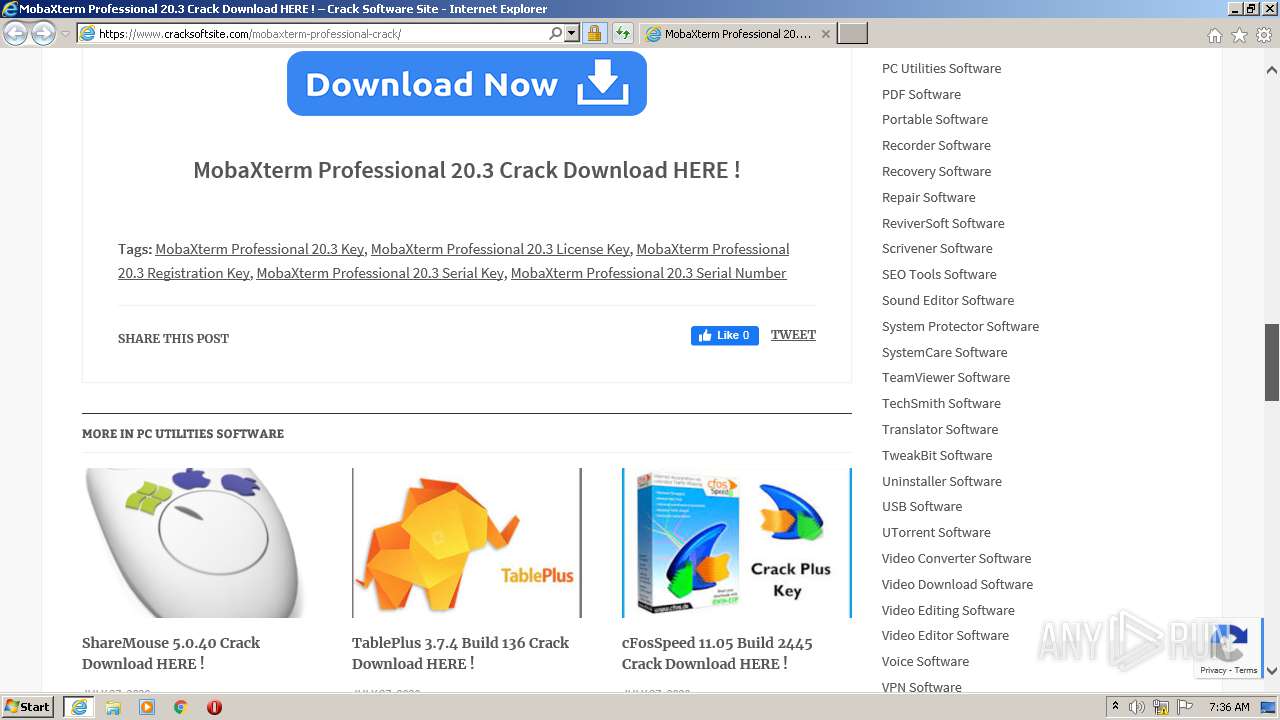
Task: Open Sound Editor Software category
Action: (948, 300)
